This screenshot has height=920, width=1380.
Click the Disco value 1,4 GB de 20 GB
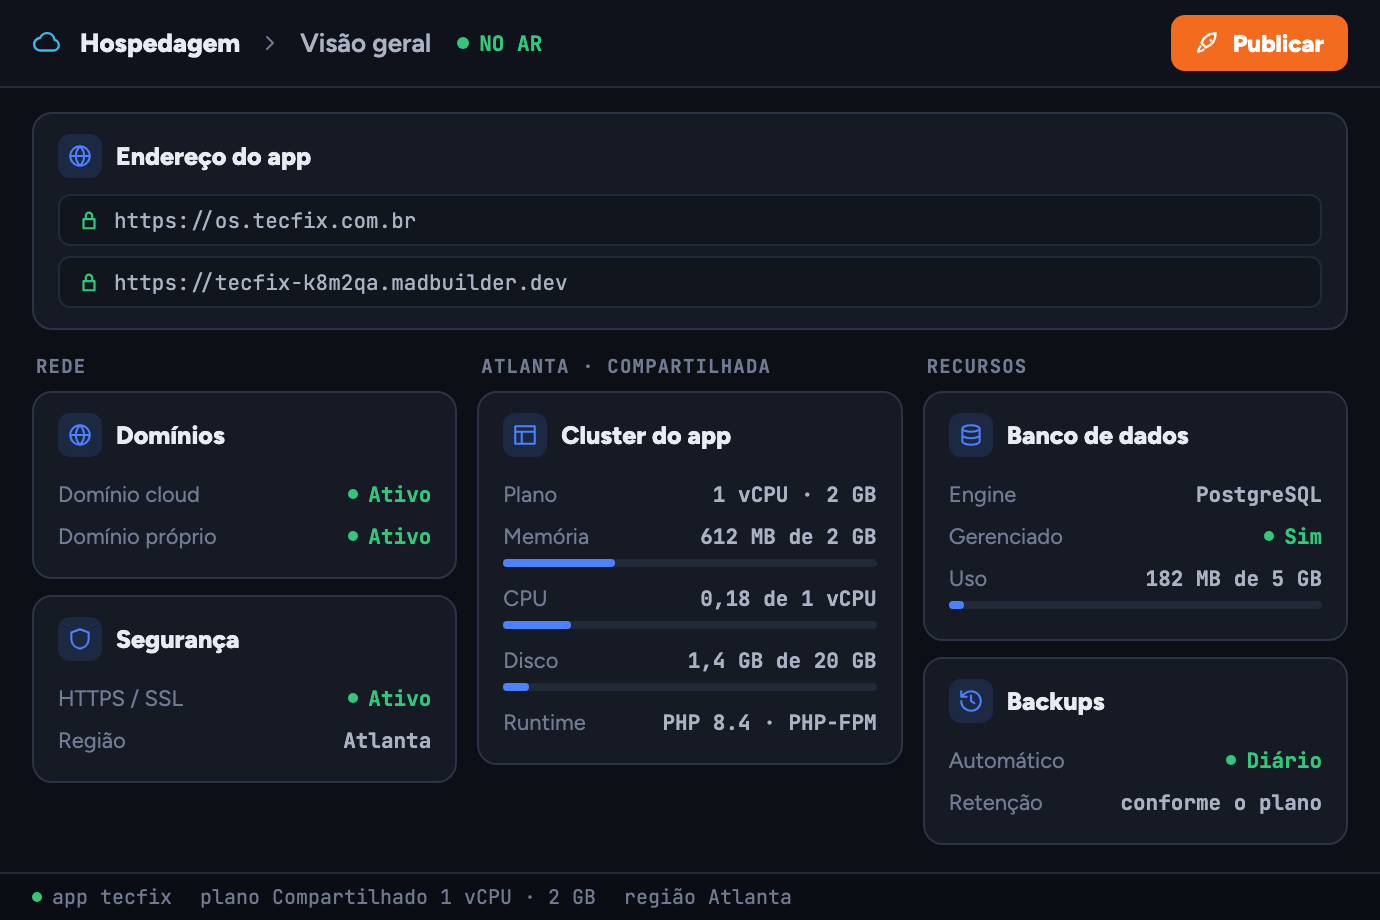[x=782, y=660]
